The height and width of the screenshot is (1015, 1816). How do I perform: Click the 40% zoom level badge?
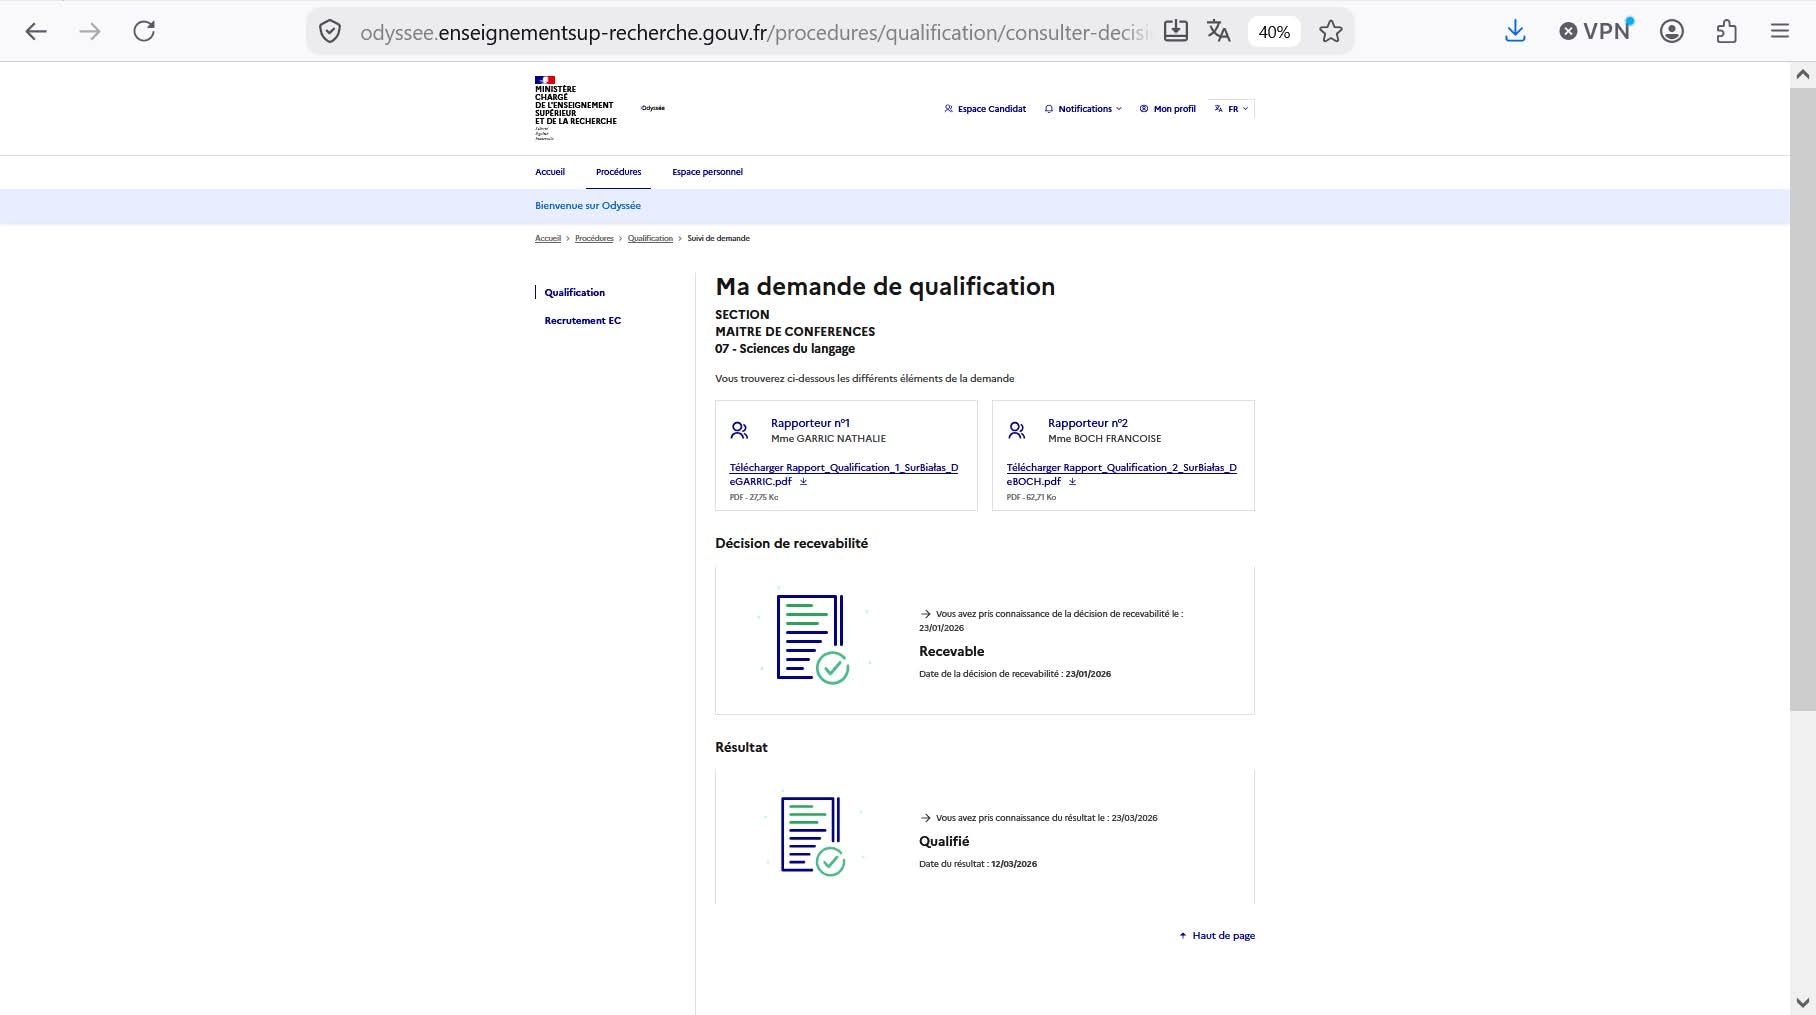(1274, 32)
